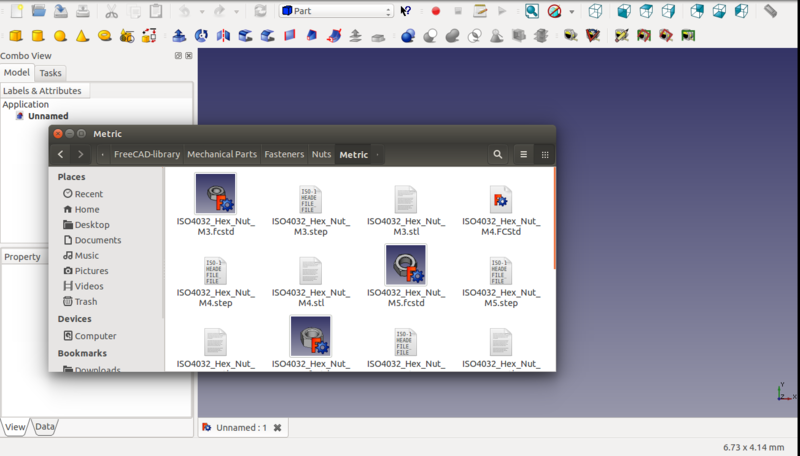Switch to the Data tab
The image size is (800, 456).
45,427
